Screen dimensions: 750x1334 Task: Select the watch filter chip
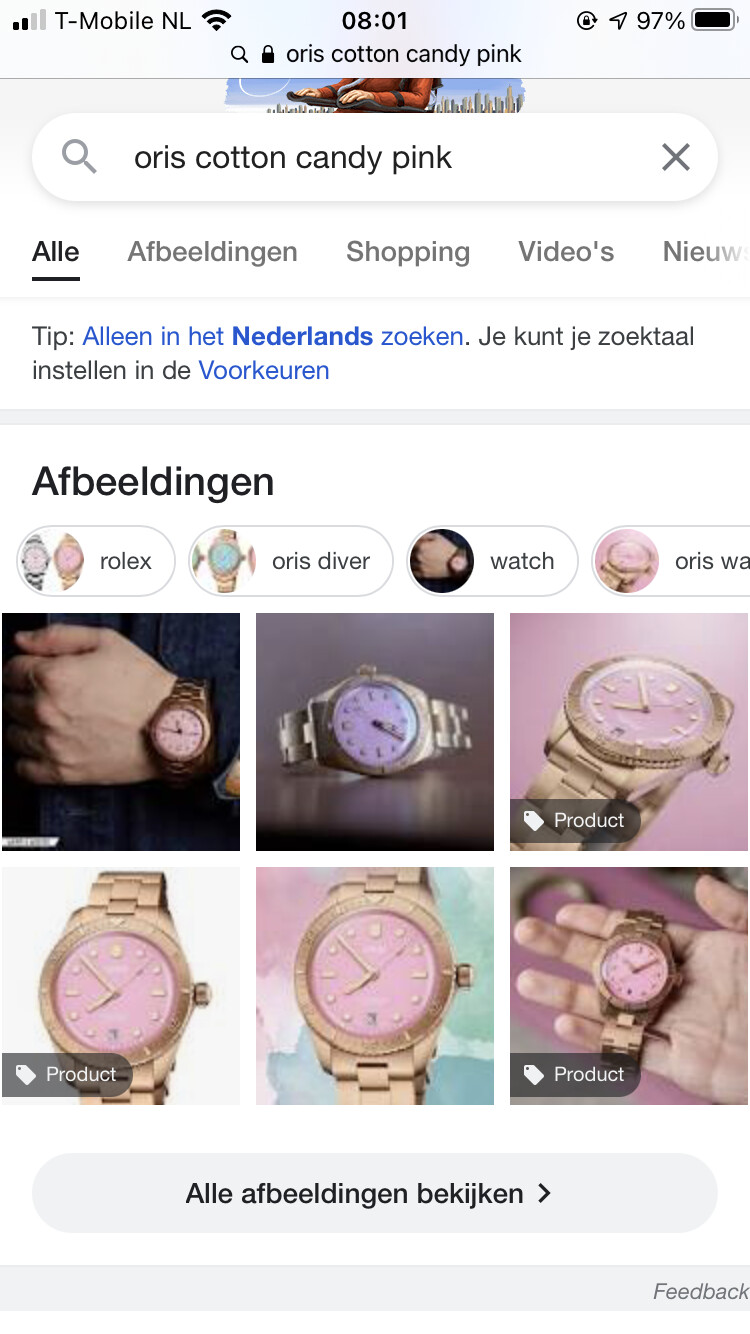click(x=492, y=561)
